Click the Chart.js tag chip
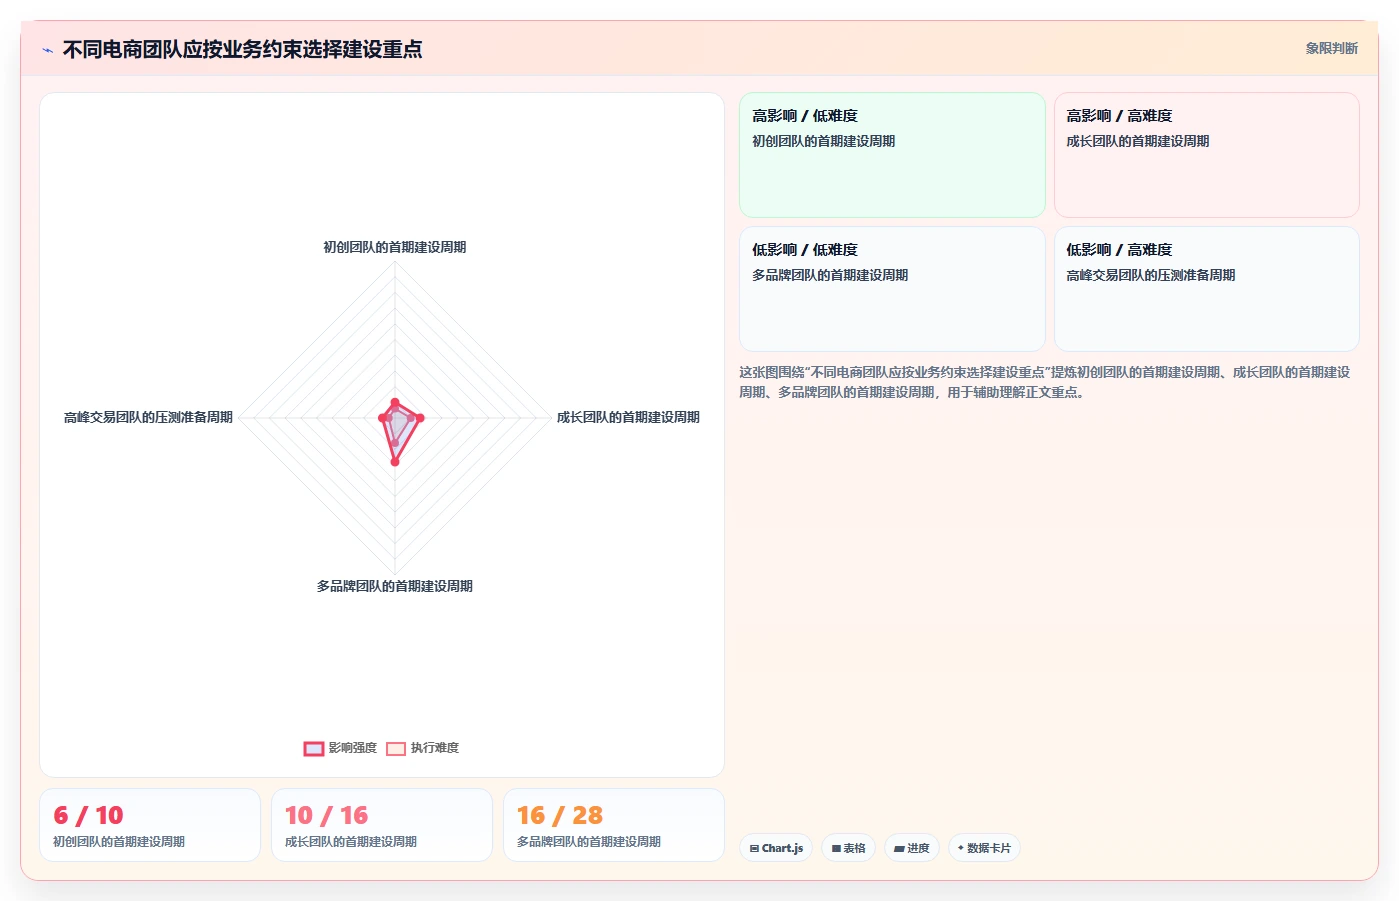This screenshot has height=901, width=1399. [x=776, y=848]
